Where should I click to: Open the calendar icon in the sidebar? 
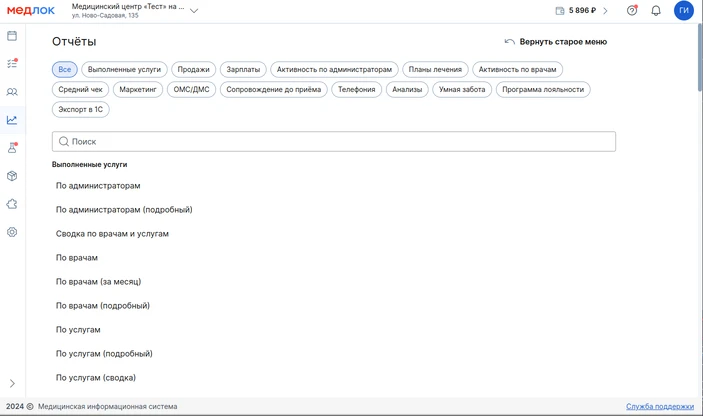(12, 36)
